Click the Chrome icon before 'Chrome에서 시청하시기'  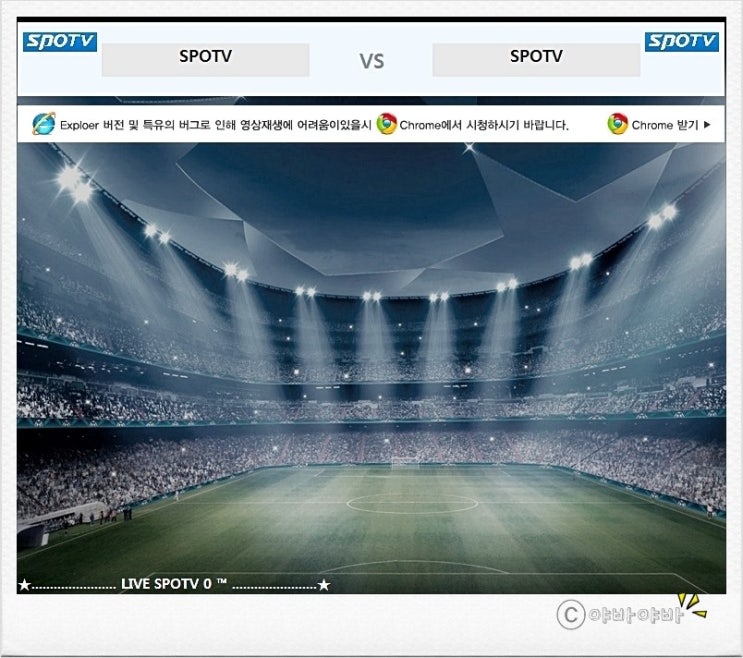(387, 124)
